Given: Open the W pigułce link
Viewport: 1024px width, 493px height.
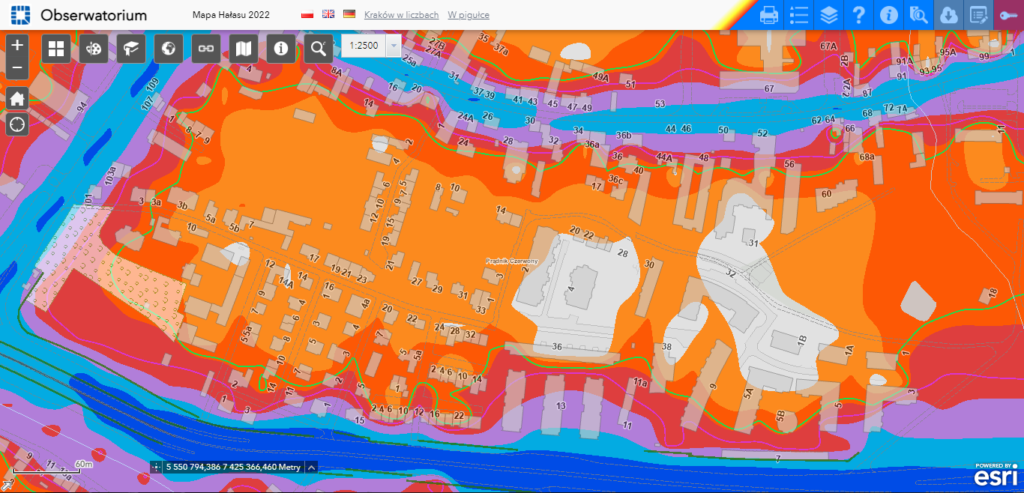Looking at the screenshot, I should pyautogui.click(x=468, y=16).
